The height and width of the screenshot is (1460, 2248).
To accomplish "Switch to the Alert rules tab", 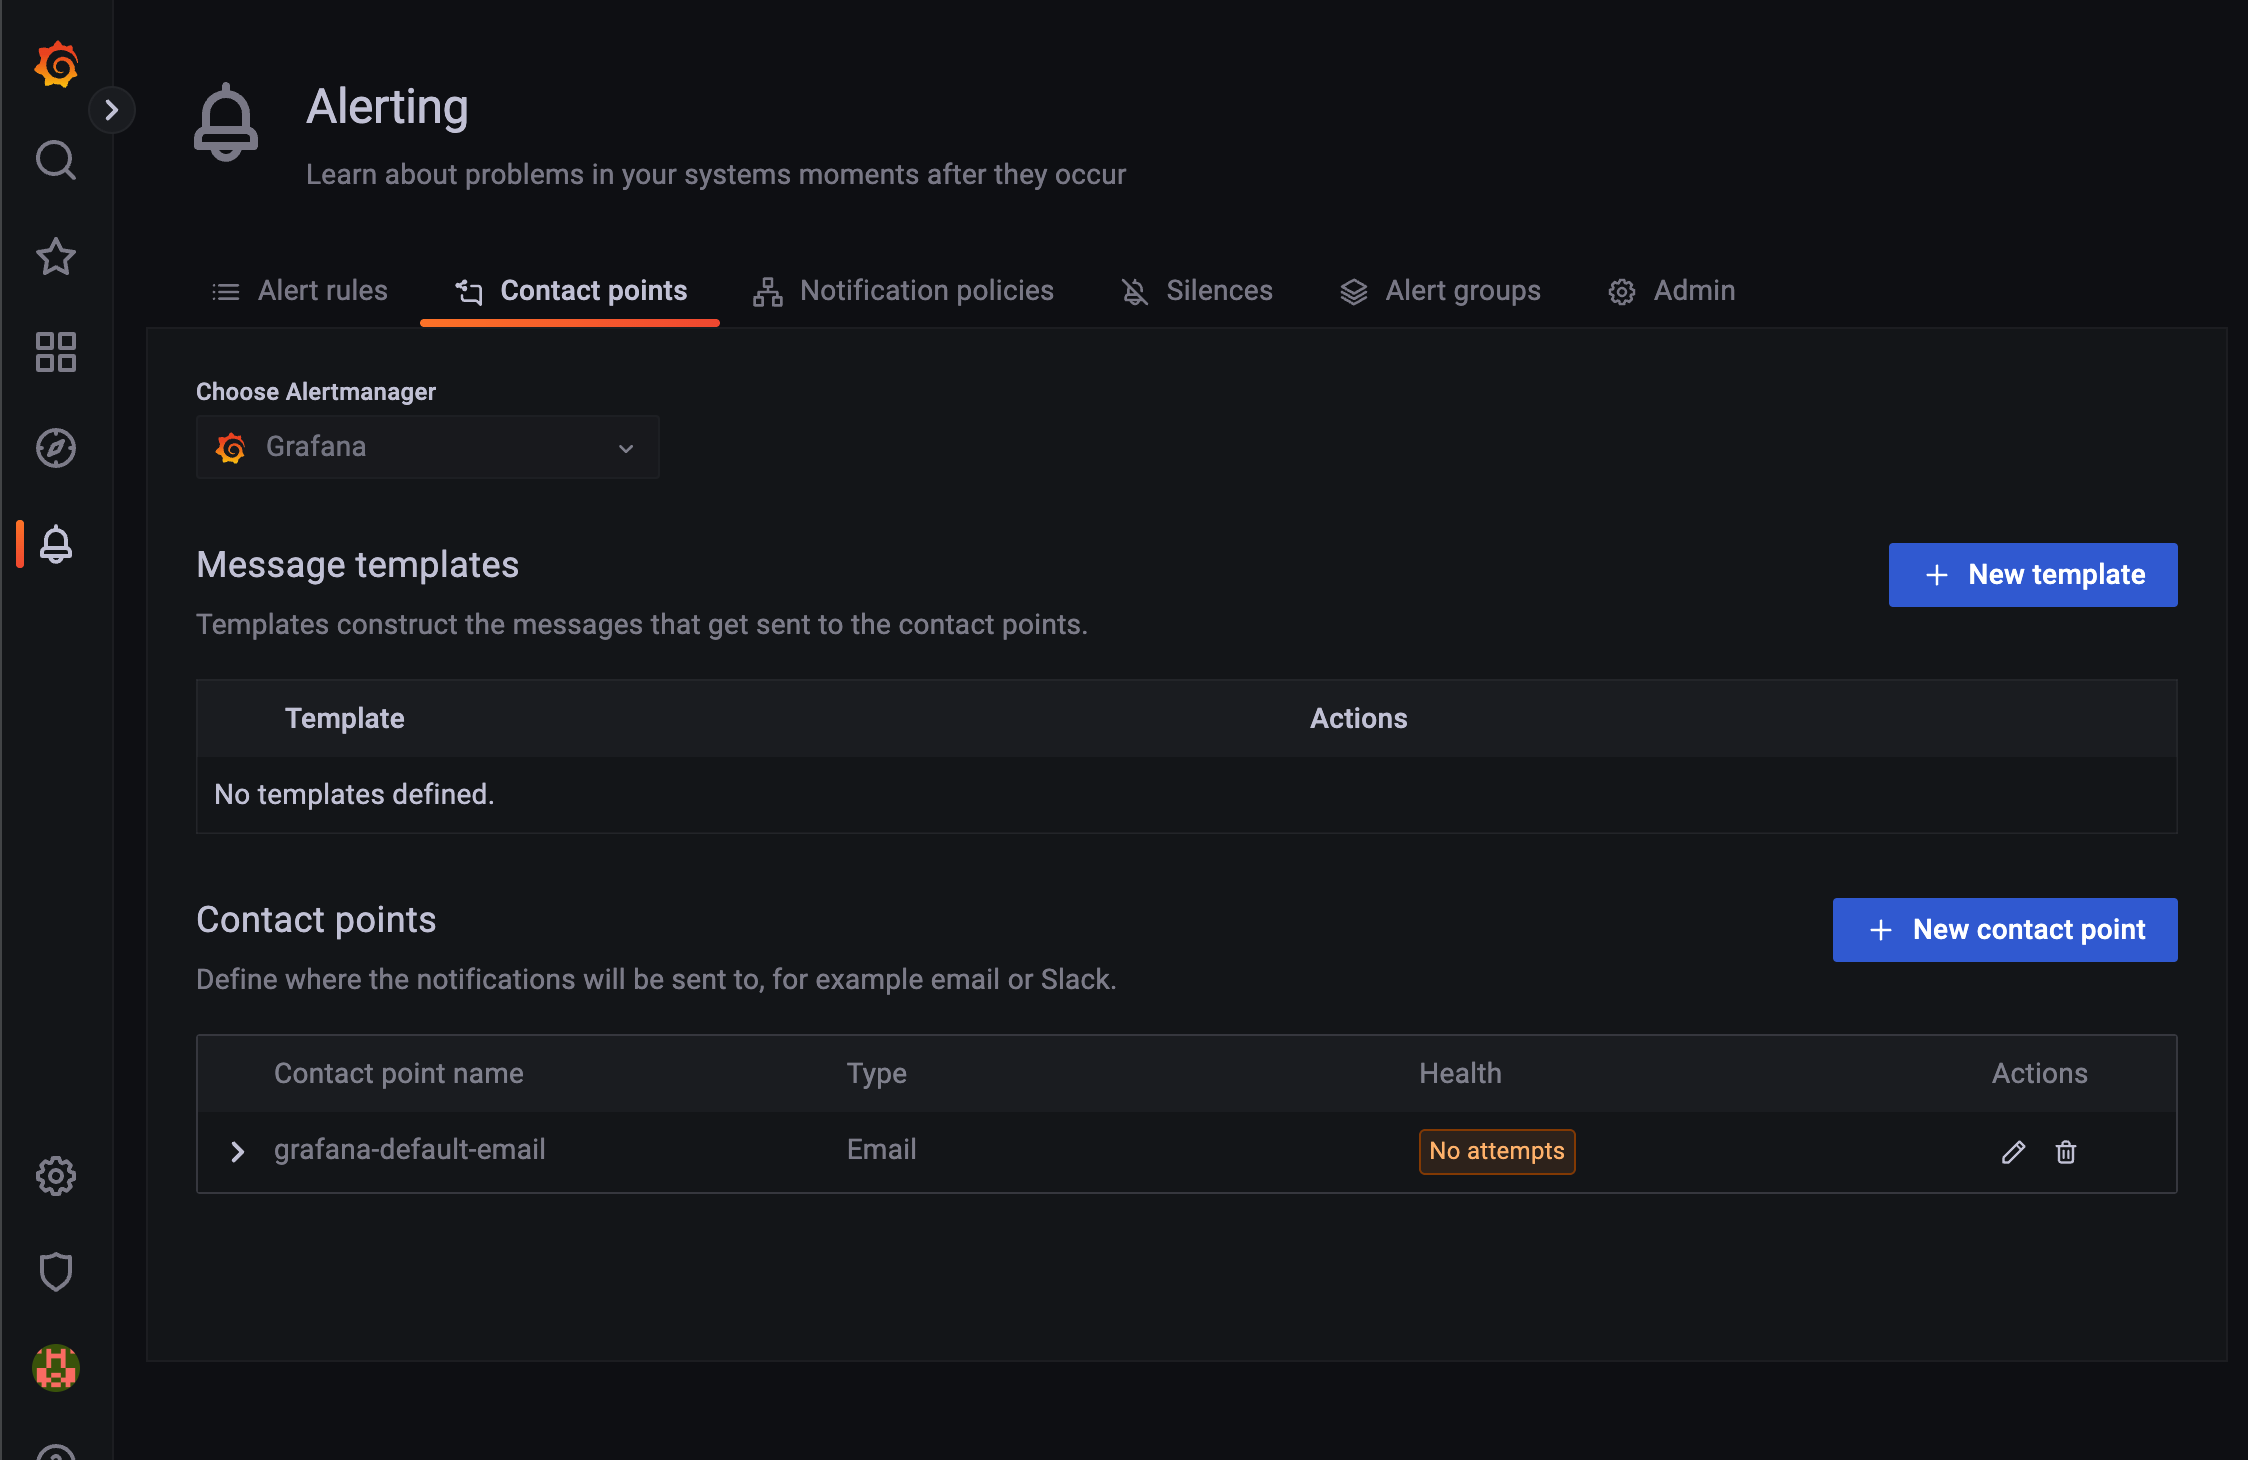I will (300, 291).
